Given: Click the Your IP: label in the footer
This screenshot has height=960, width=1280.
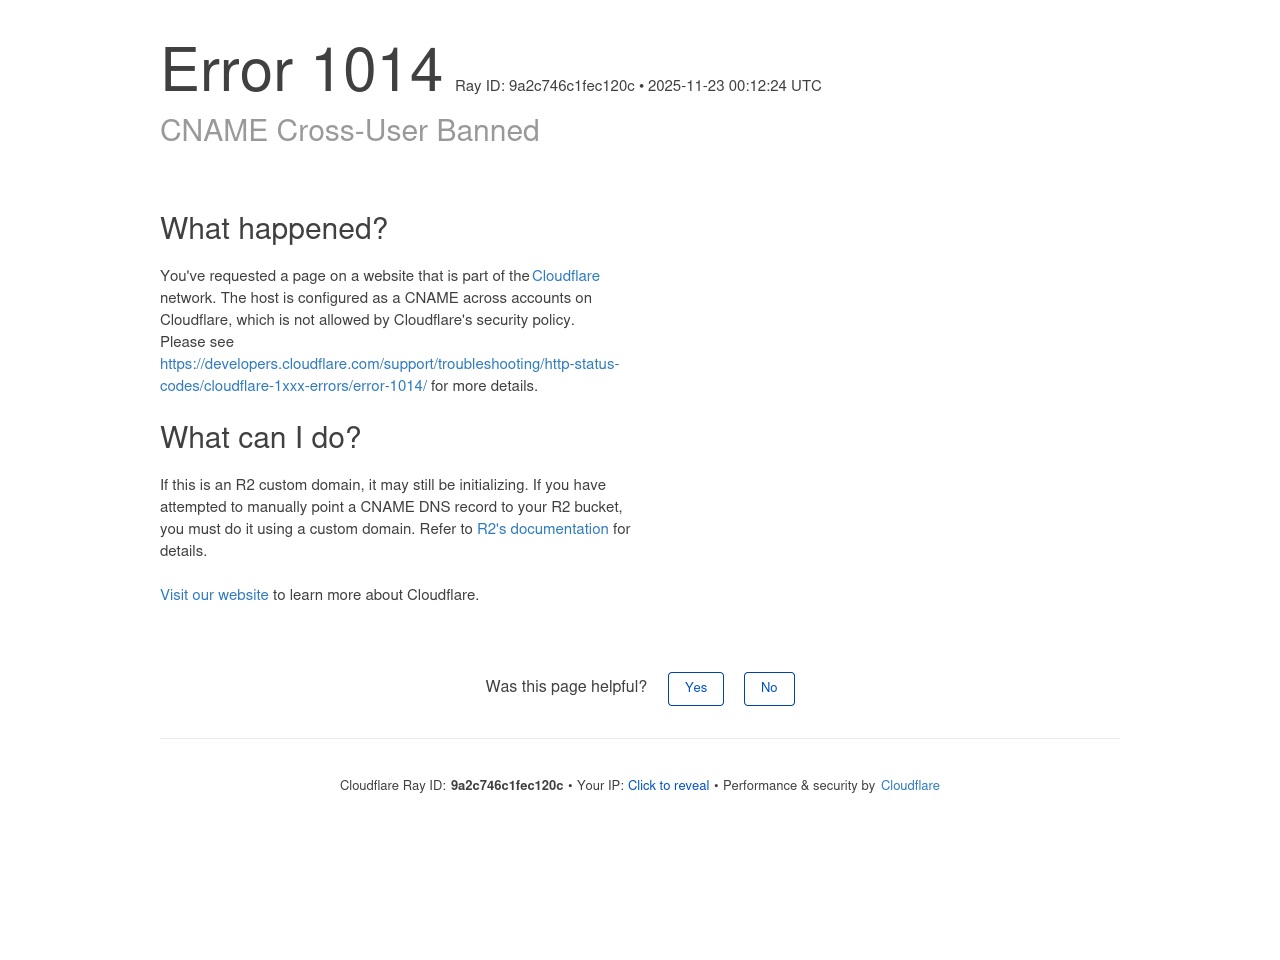Looking at the screenshot, I should pyautogui.click(x=600, y=786).
